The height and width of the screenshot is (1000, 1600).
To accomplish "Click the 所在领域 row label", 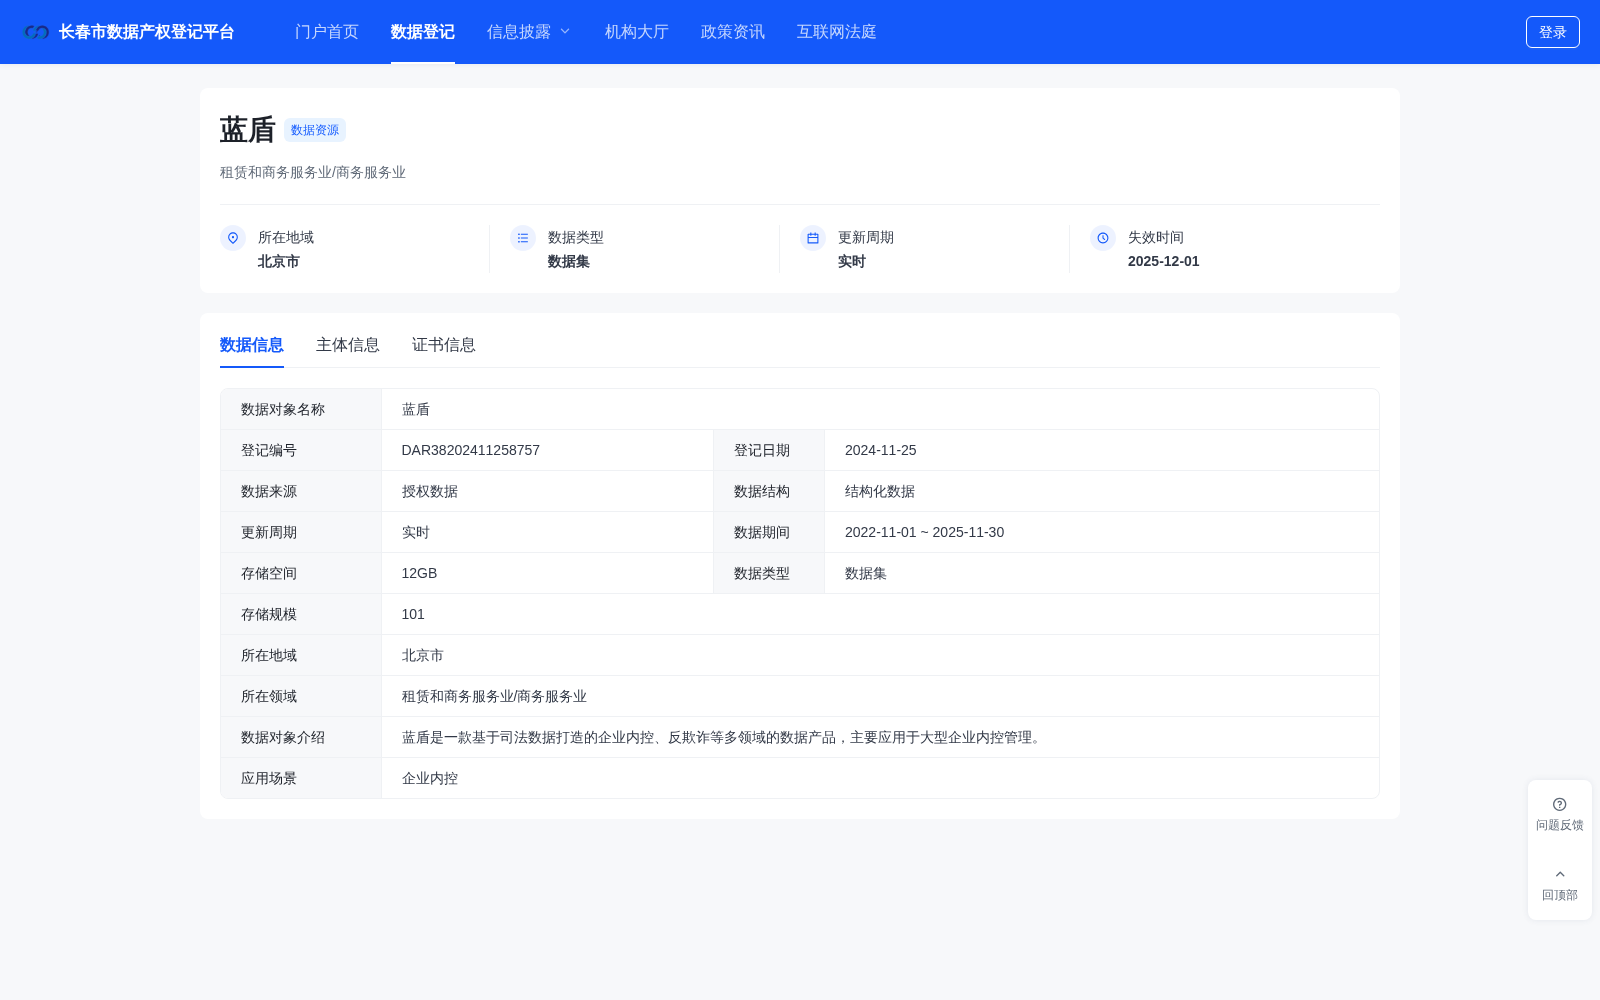I will pyautogui.click(x=269, y=696).
